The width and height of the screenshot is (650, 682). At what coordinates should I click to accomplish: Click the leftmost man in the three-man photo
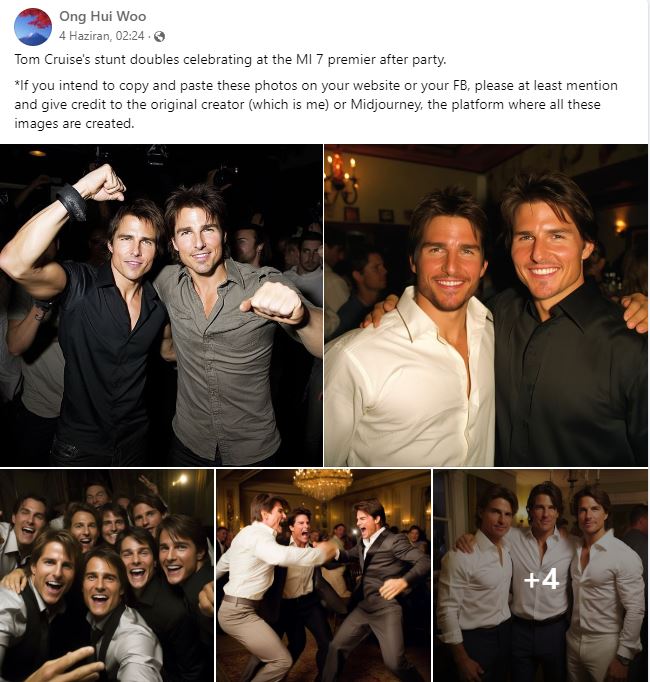click(479, 583)
